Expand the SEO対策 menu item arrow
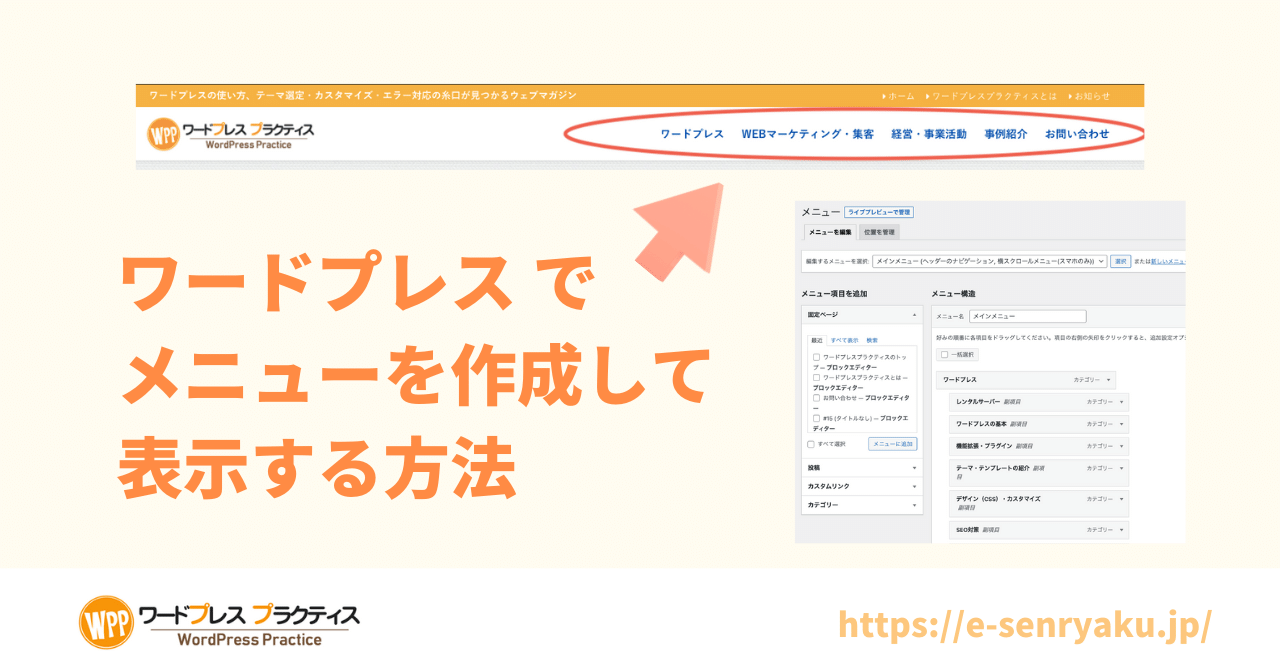This screenshot has width=1280, height=670. 1122,529
